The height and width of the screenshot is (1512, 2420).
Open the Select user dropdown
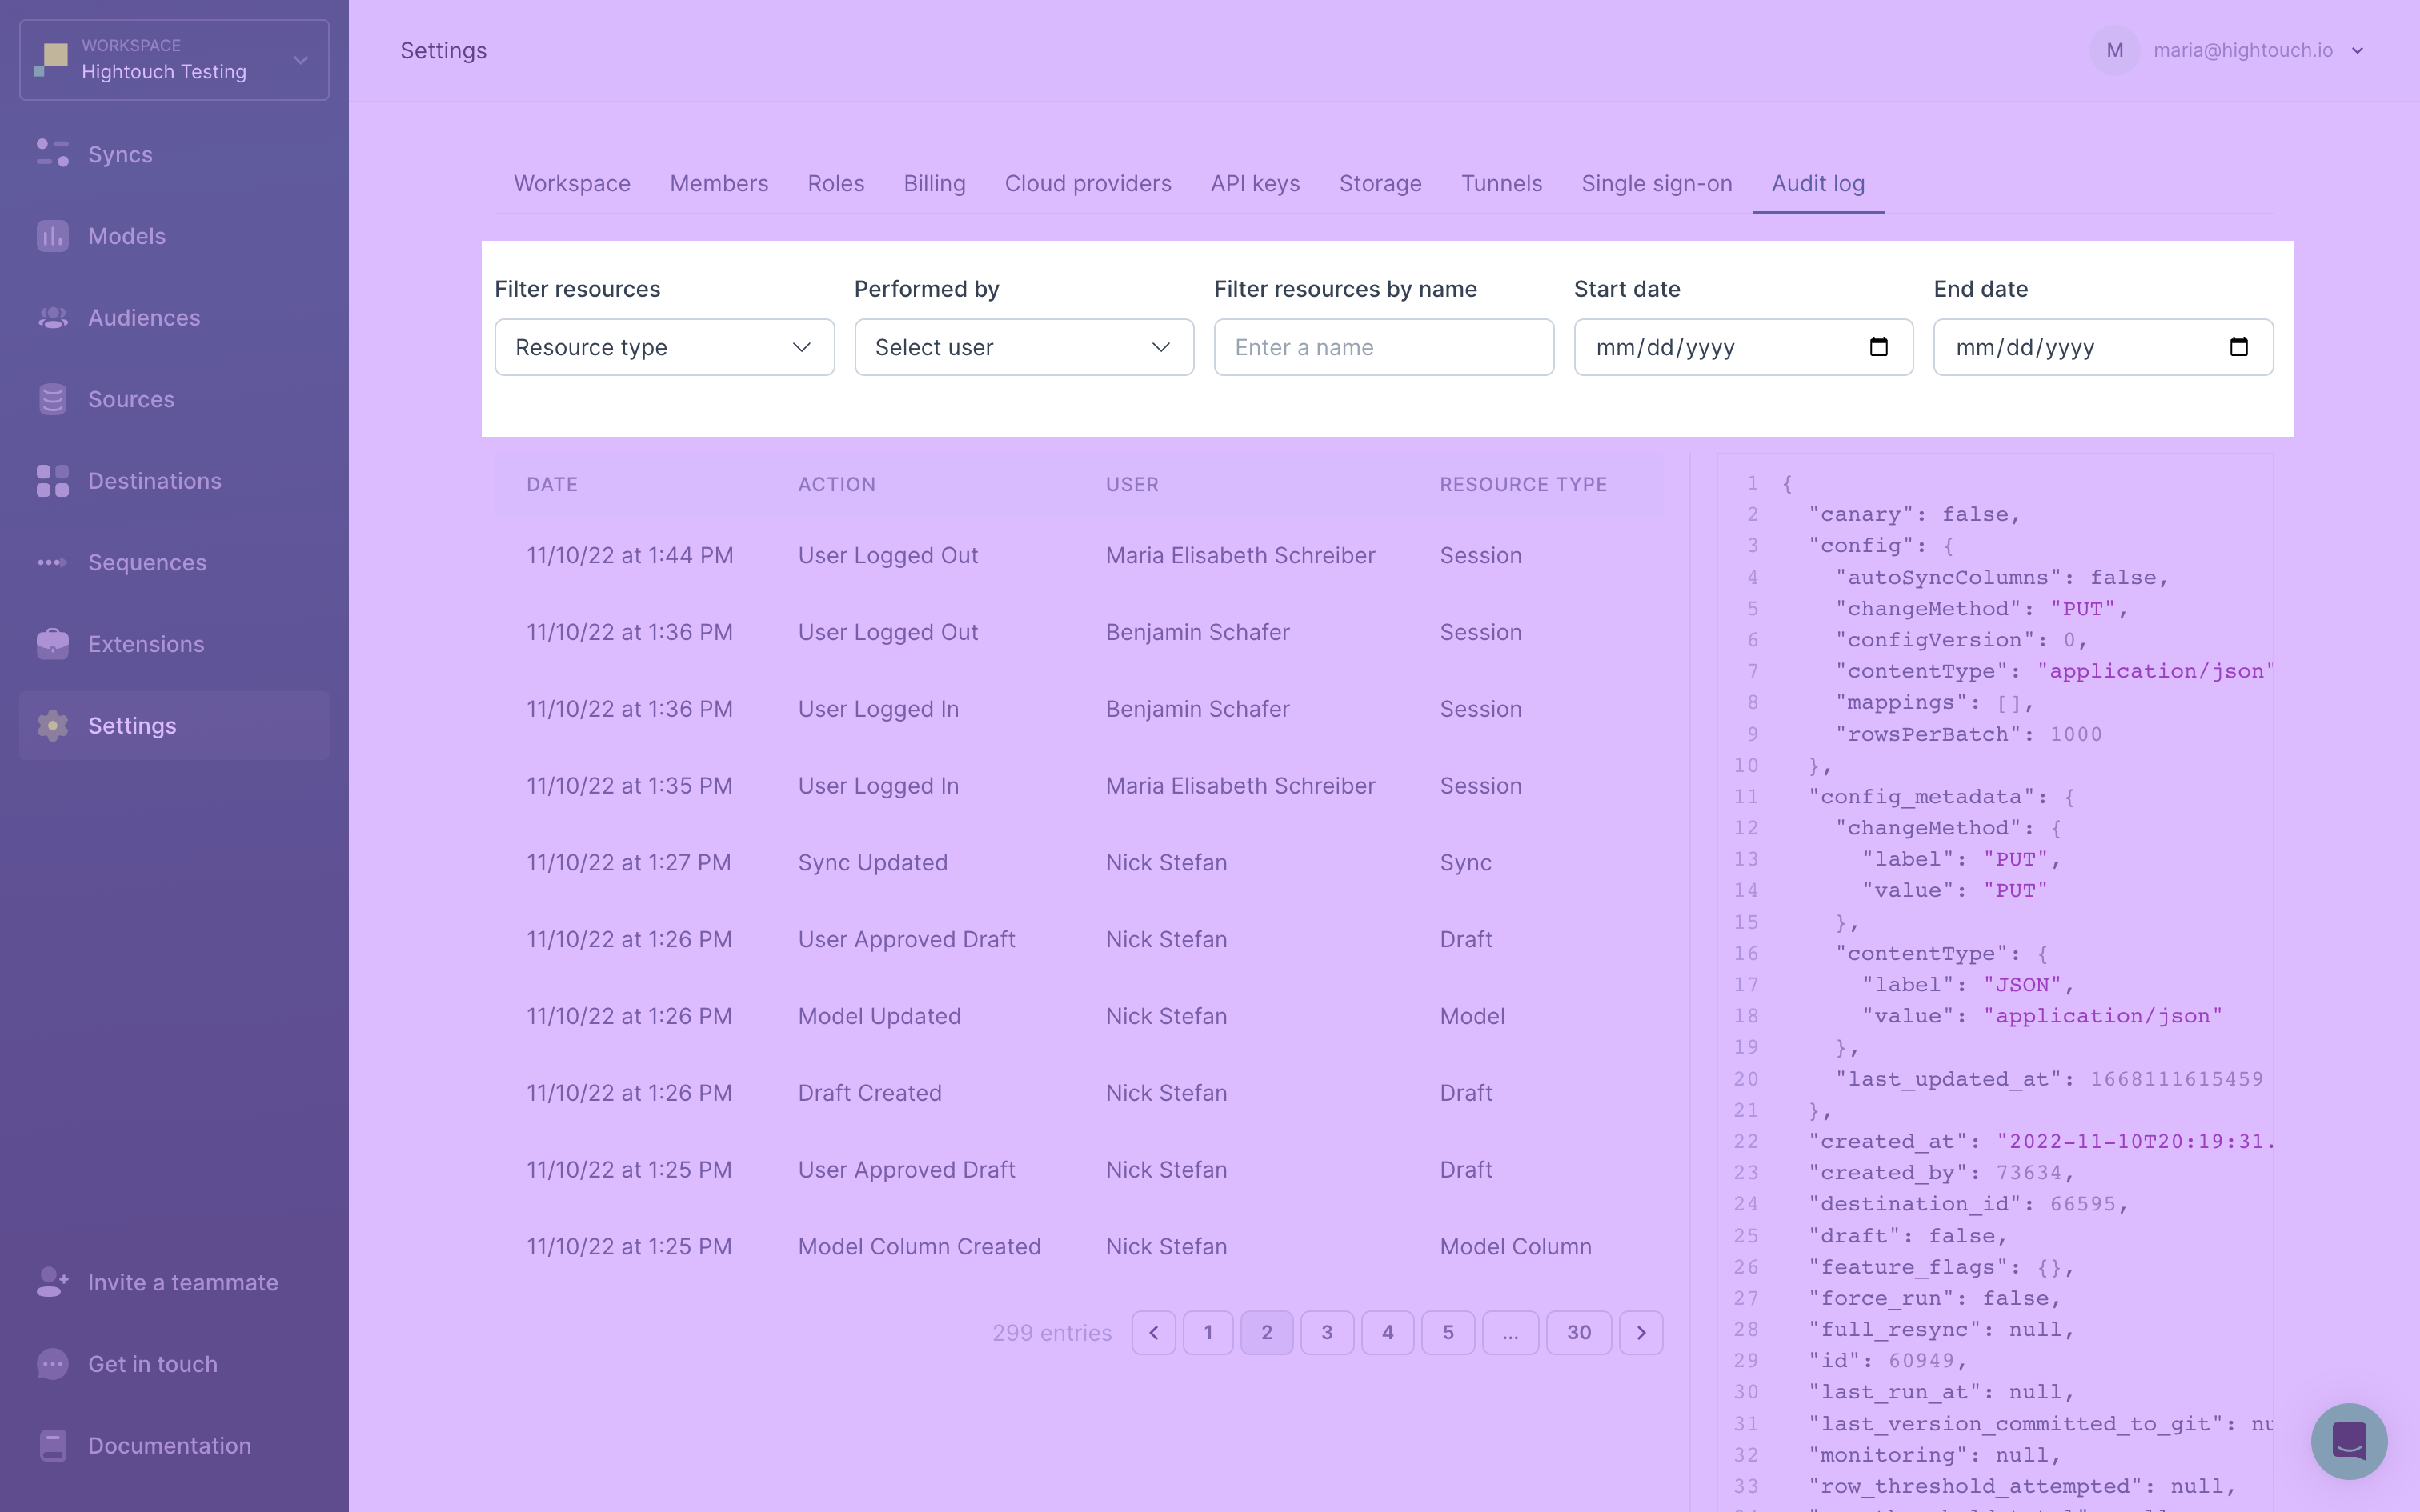tap(1023, 347)
